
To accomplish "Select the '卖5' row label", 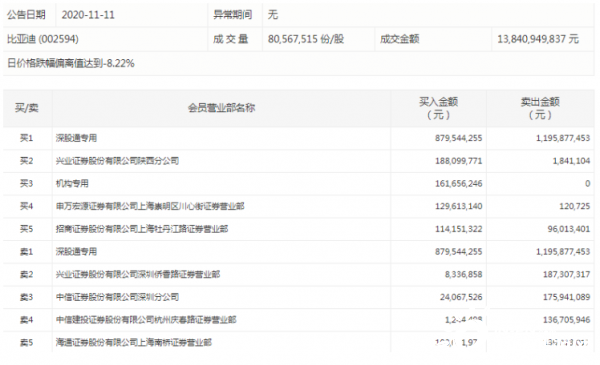I will pyautogui.click(x=26, y=342).
